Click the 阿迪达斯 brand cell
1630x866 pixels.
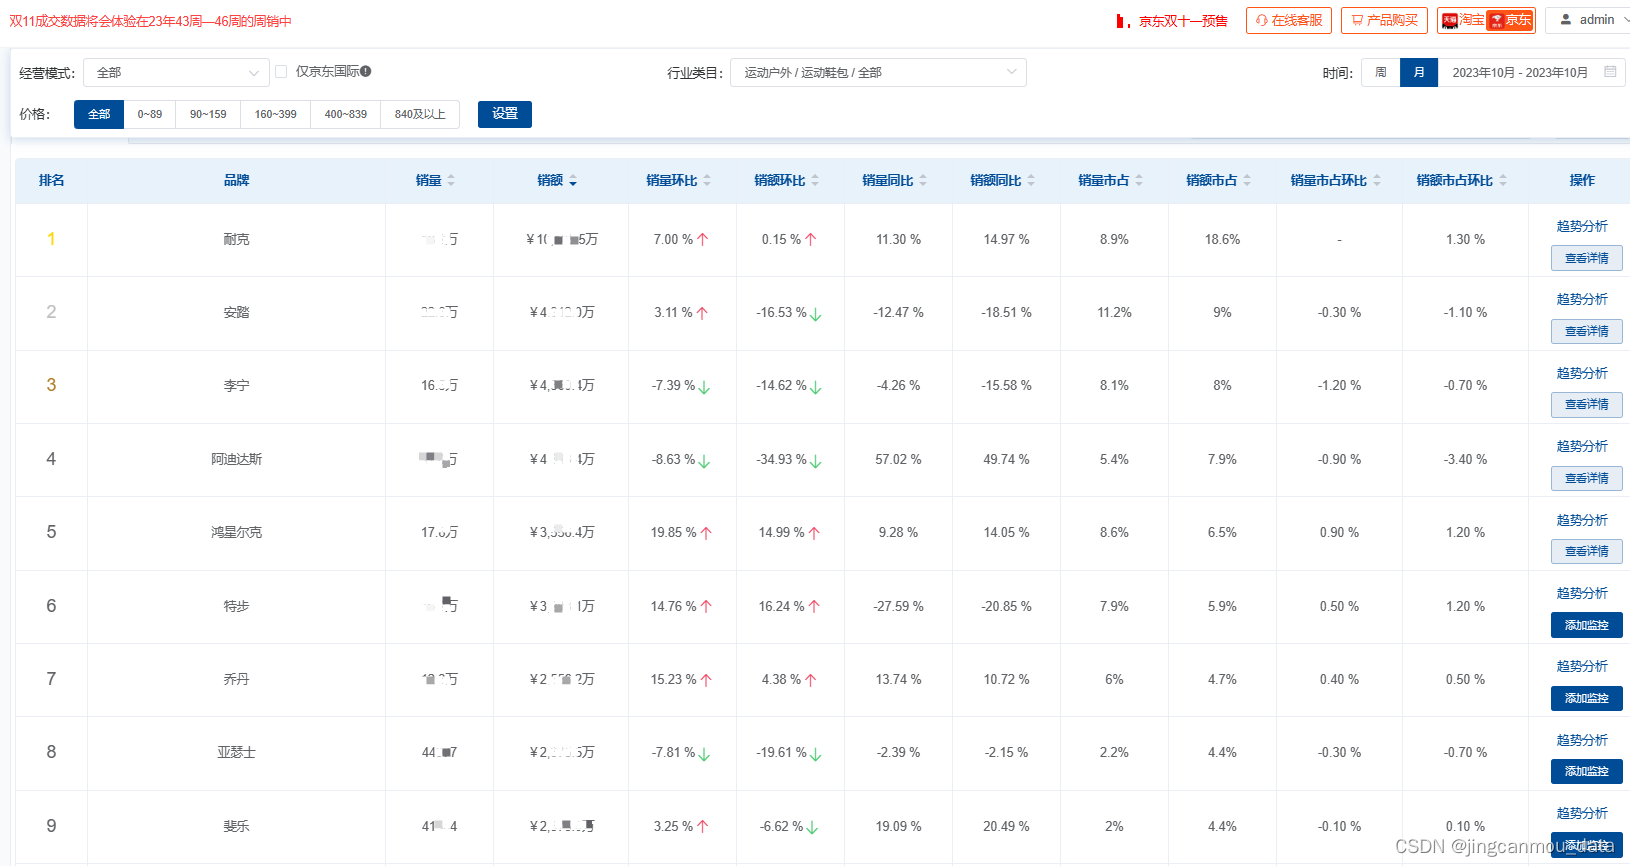click(237, 460)
